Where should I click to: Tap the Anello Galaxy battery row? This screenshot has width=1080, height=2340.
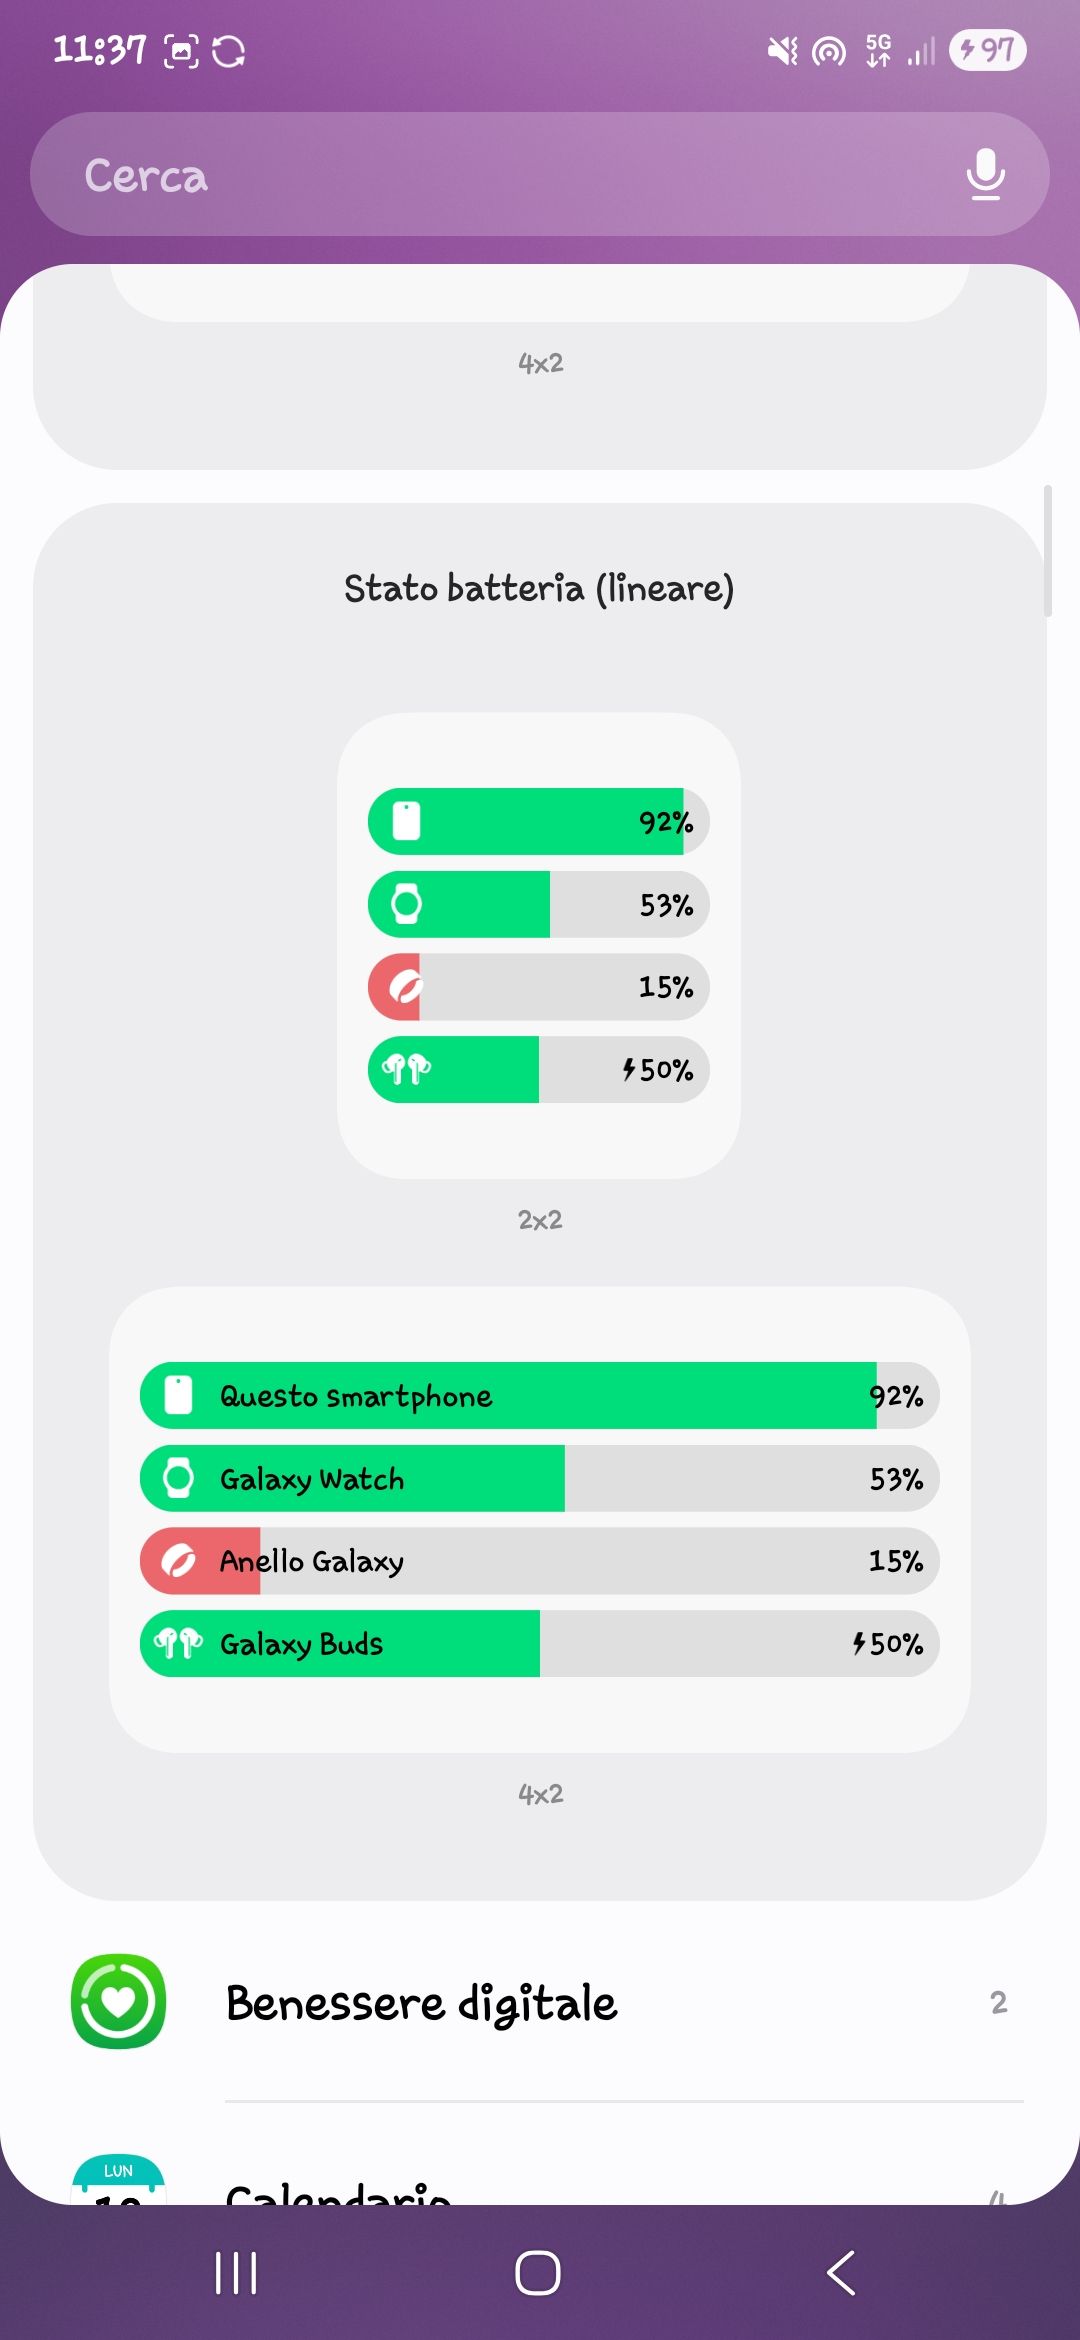pyautogui.click(x=539, y=1561)
